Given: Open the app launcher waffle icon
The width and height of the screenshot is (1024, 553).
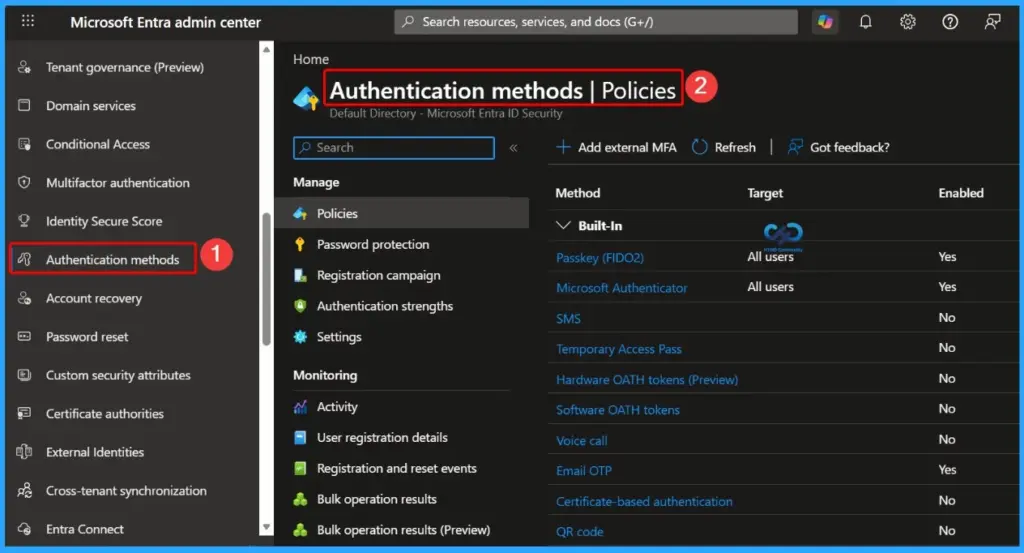Looking at the screenshot, I should click(27, 22).
